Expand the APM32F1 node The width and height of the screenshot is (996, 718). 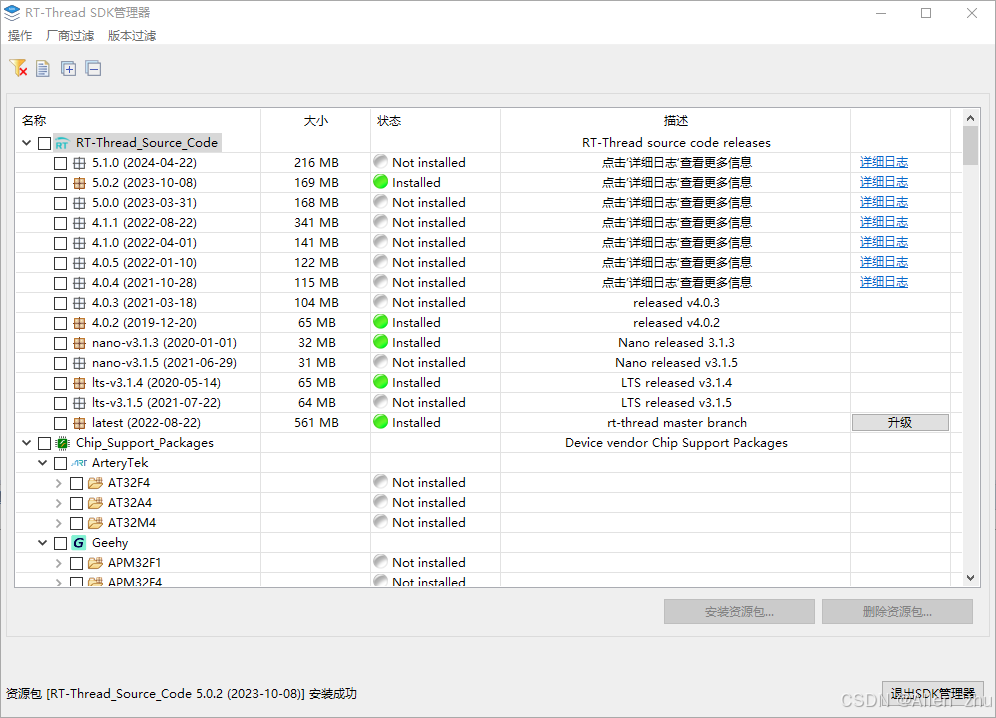pyautogui.click(x=58, y=563)
